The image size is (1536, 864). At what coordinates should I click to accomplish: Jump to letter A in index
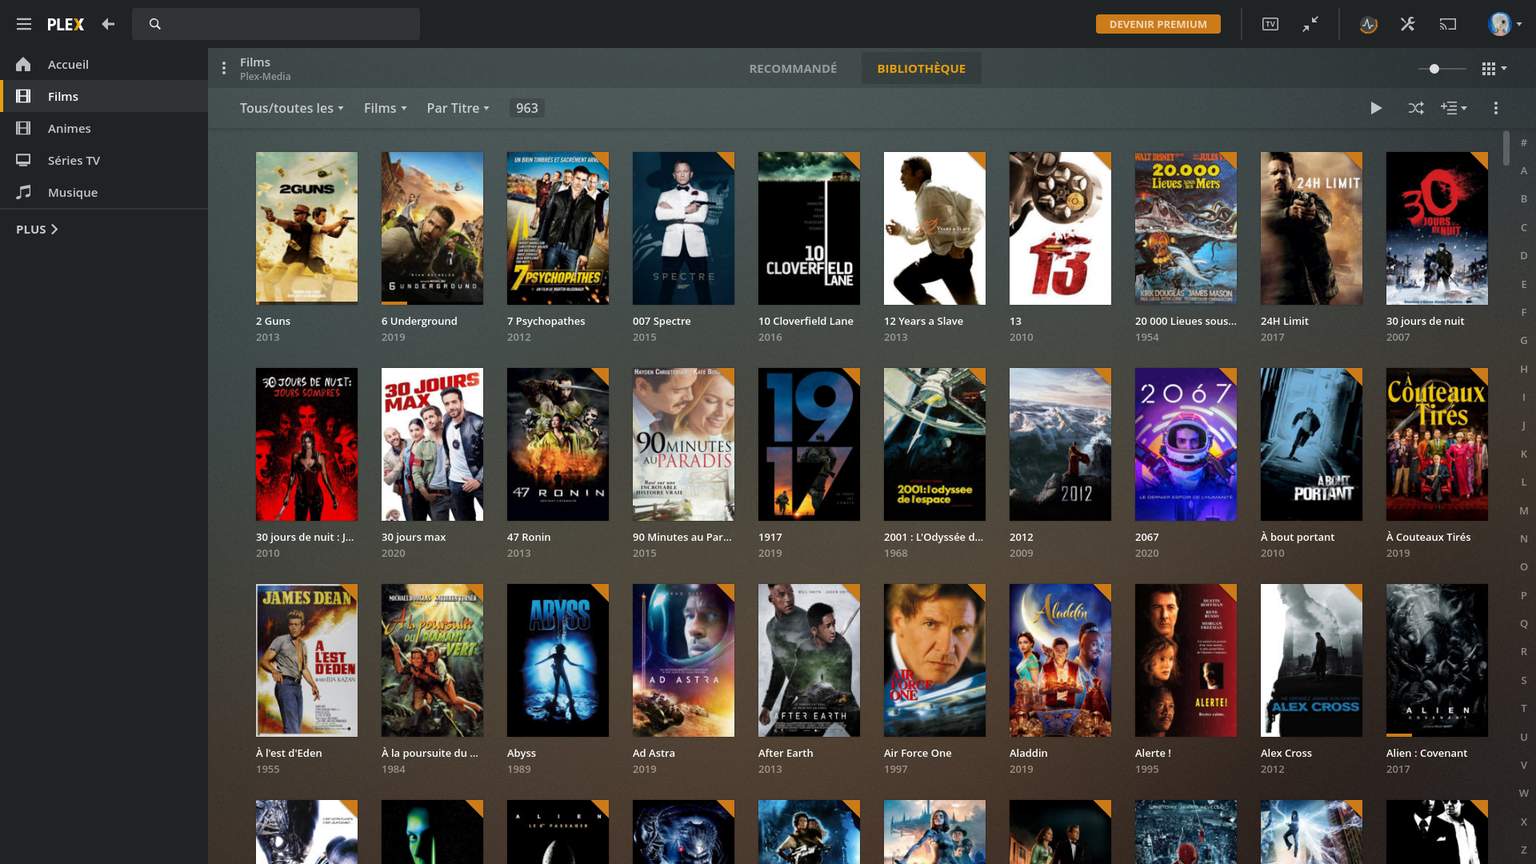point(1524,171)
